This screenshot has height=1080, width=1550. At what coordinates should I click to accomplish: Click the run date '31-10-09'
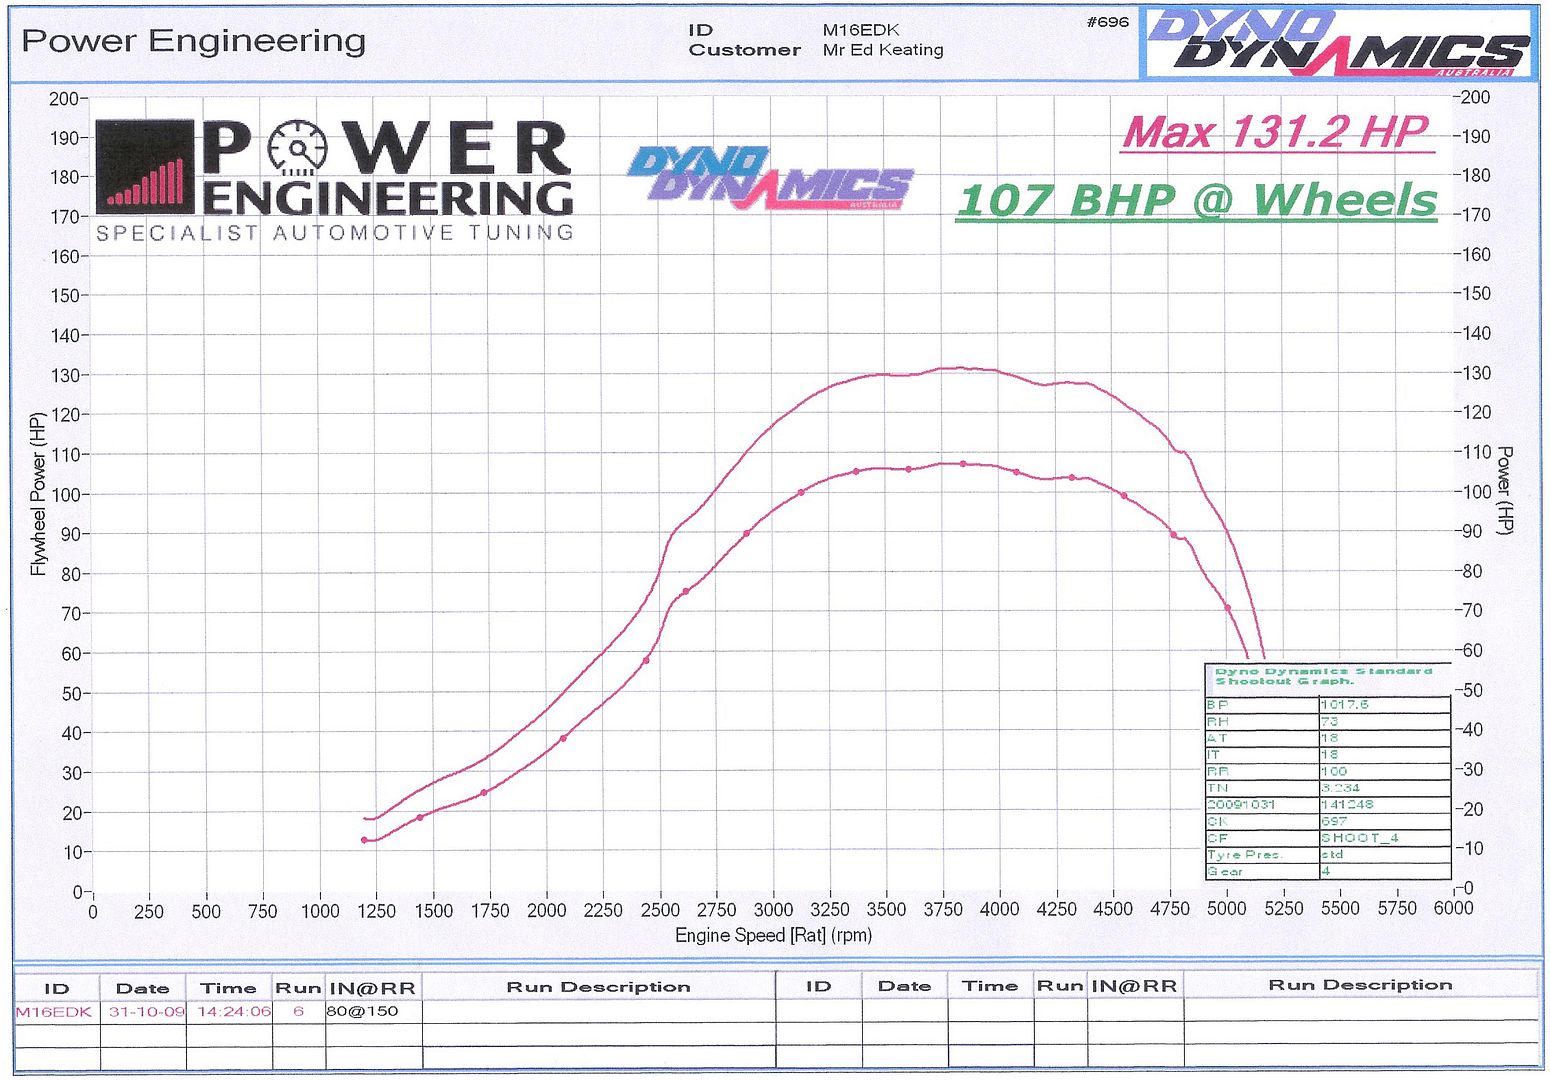coord(147,1012)
